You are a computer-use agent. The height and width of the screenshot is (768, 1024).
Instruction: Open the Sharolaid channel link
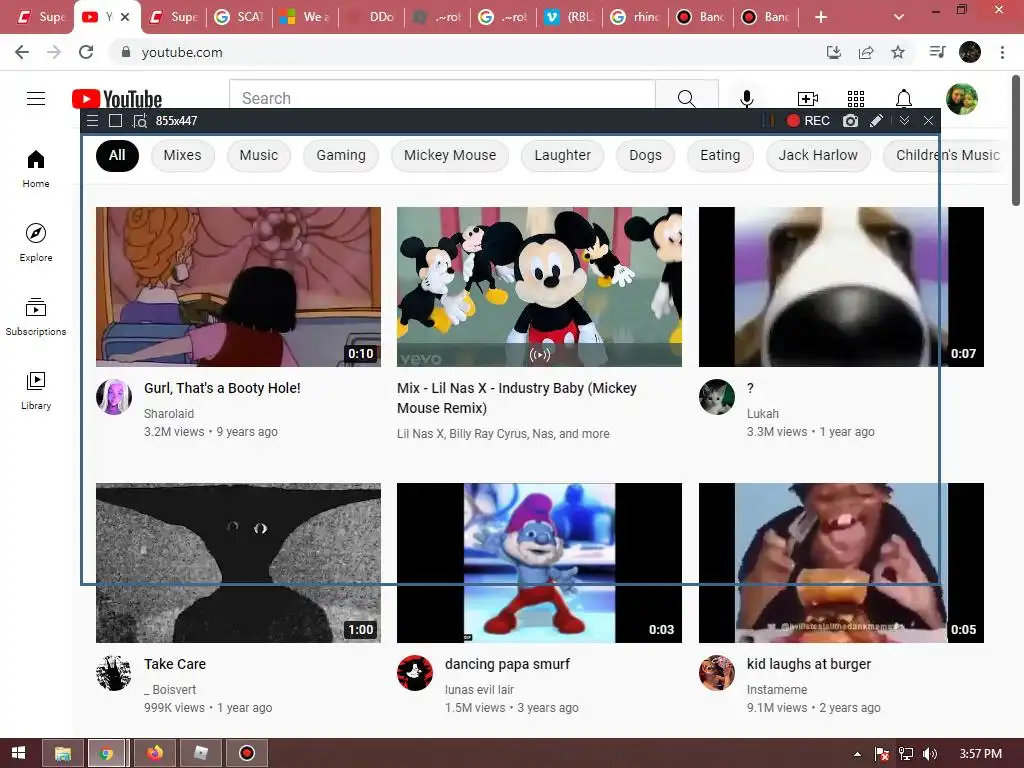coord(168,413)
